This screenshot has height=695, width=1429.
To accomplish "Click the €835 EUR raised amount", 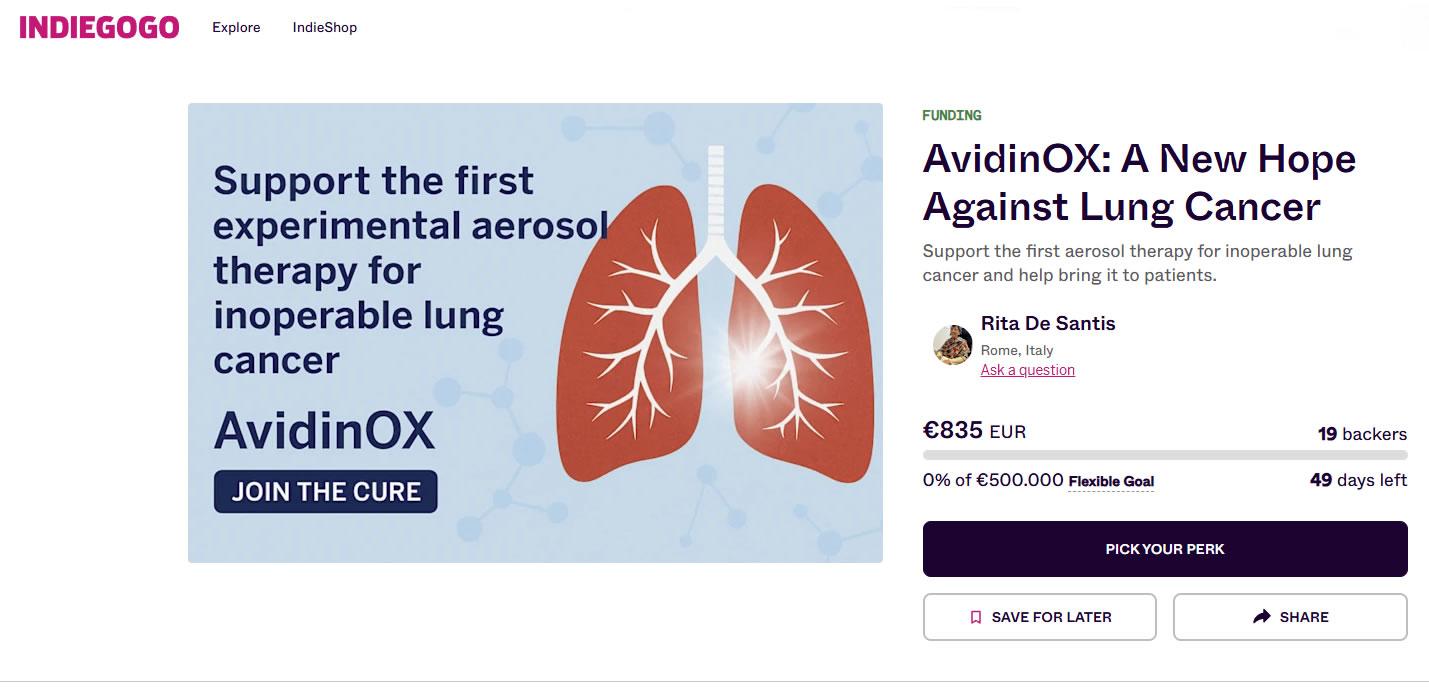I will 974,431.
